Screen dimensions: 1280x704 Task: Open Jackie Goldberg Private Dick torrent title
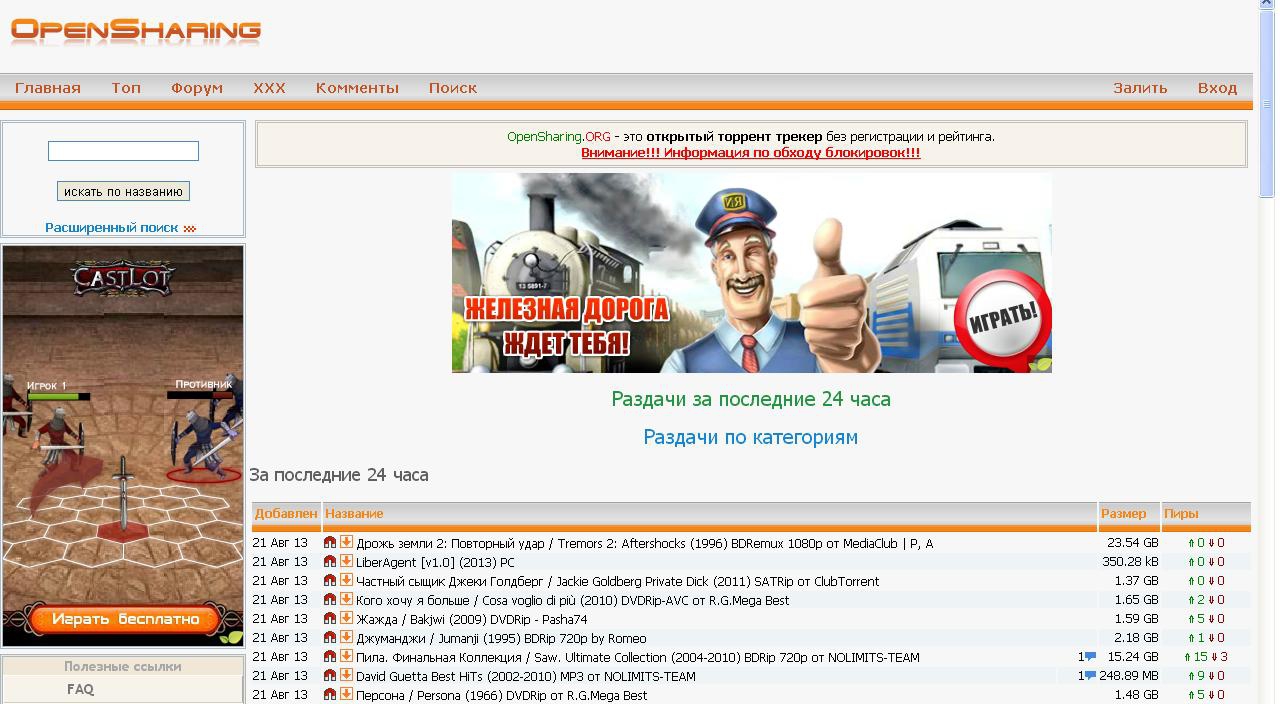pyautogui.click(x=618, y=581)
